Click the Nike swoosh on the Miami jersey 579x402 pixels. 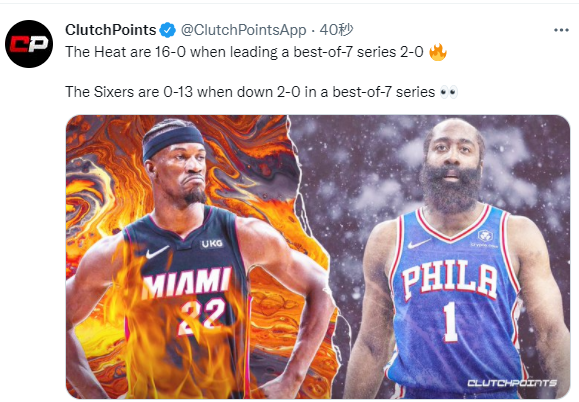pos(157,252)
